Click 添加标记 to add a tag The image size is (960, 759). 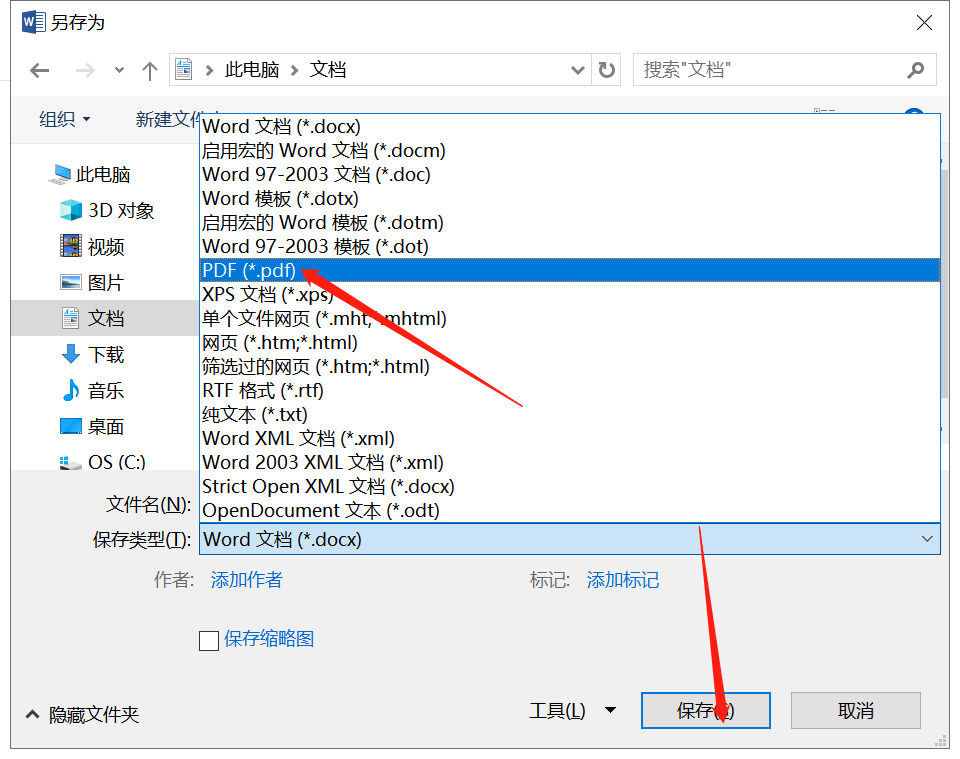pos(623,580)
